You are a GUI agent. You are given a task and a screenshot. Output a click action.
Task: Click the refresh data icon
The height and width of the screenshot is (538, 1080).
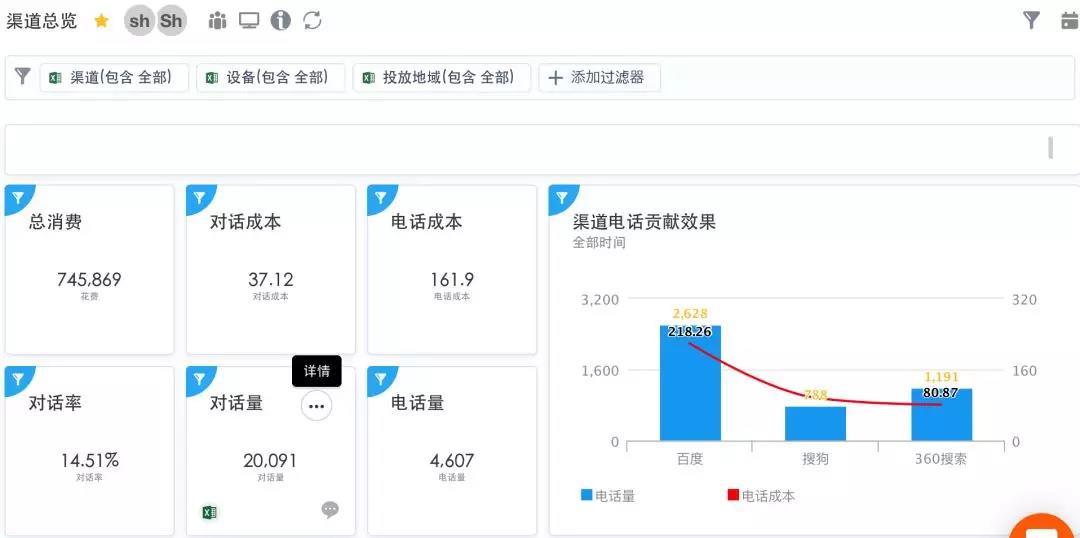pyautogui.click(x=313, y=21)
